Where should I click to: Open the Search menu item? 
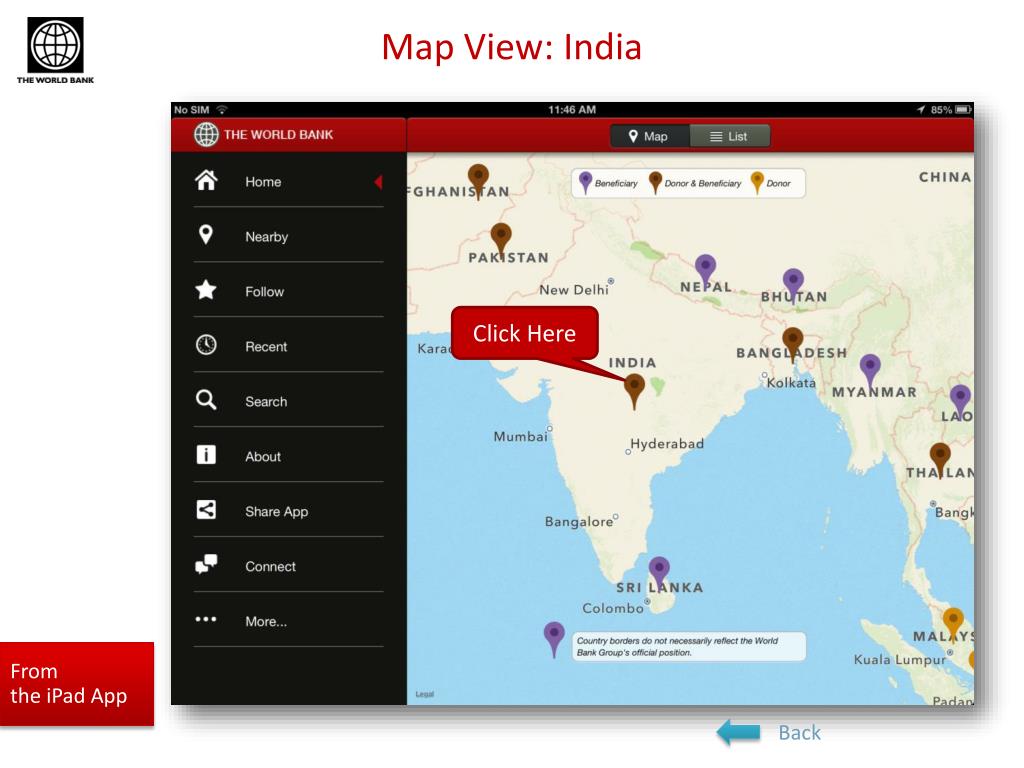click(x=288, y=400)
